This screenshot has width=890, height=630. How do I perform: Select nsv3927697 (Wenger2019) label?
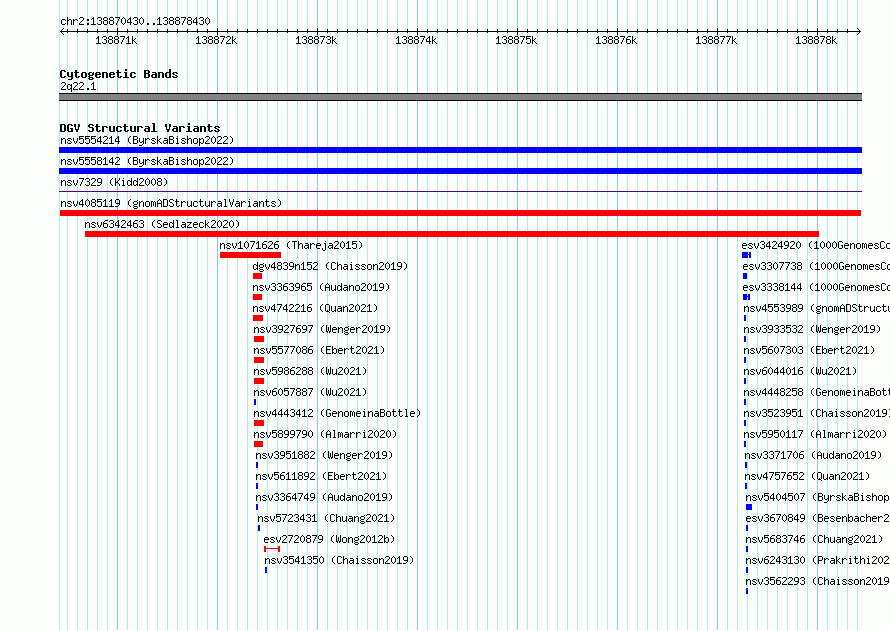[322, 329]
